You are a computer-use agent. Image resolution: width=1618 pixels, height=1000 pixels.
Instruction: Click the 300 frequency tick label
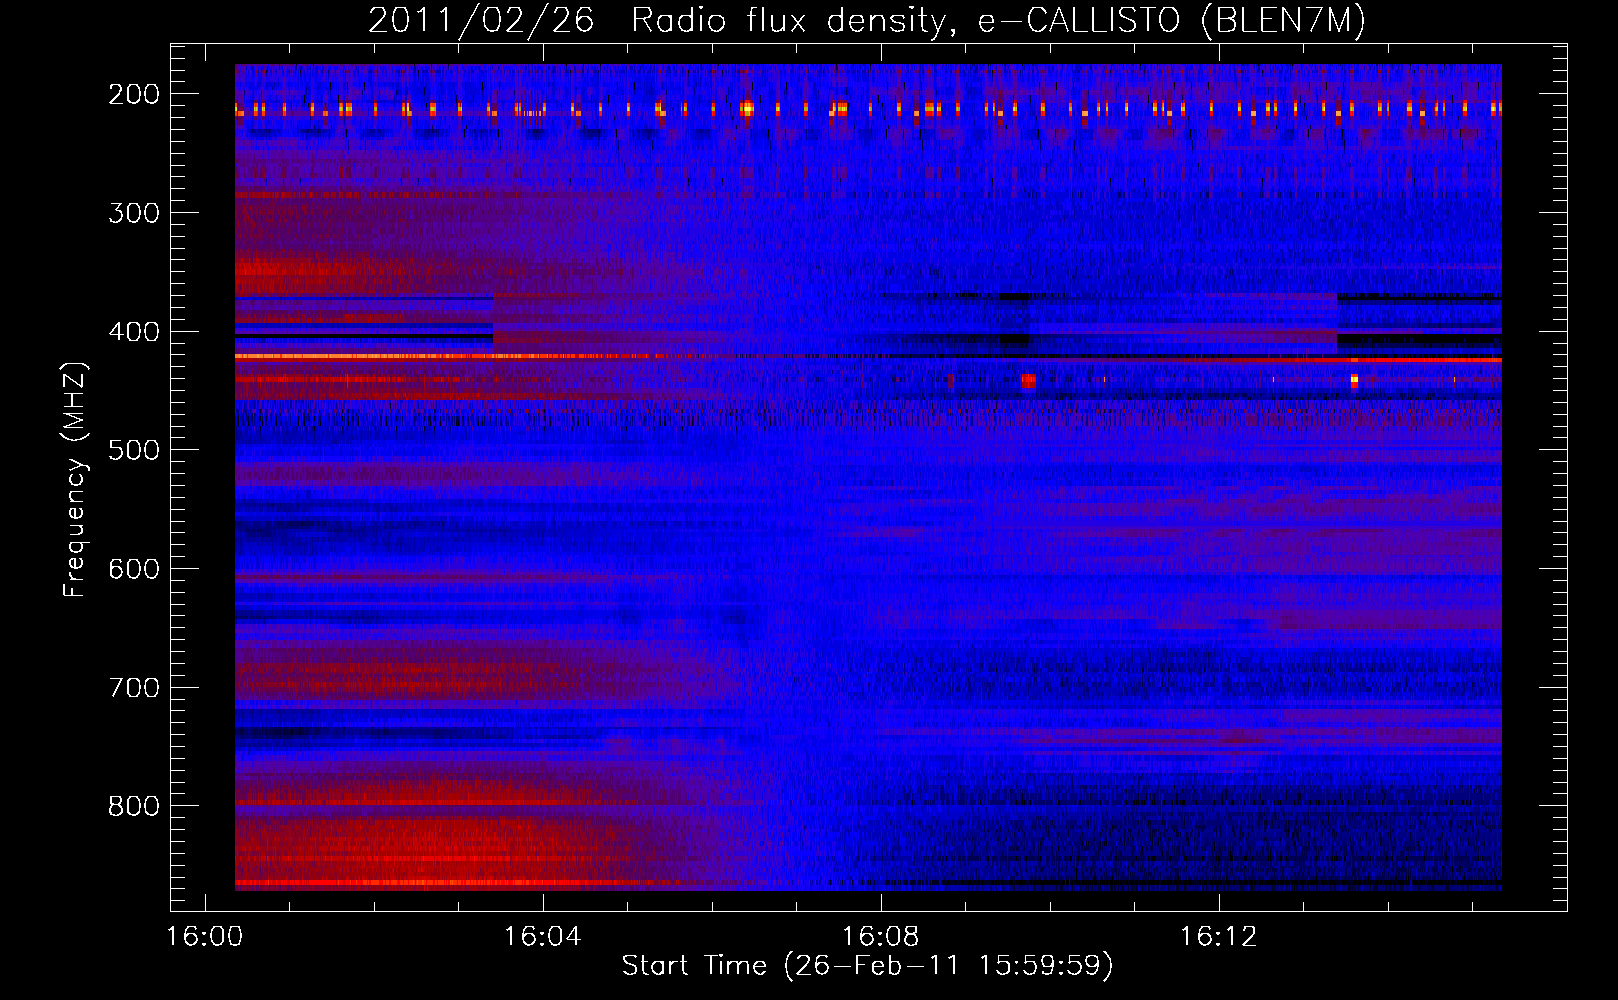[134, 213]
